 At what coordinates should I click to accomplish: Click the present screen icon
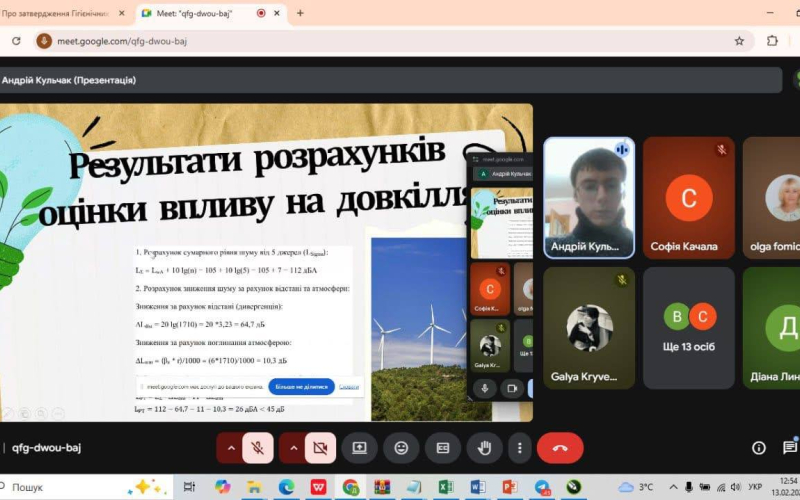pyautogui.click(x=360, y=448)
